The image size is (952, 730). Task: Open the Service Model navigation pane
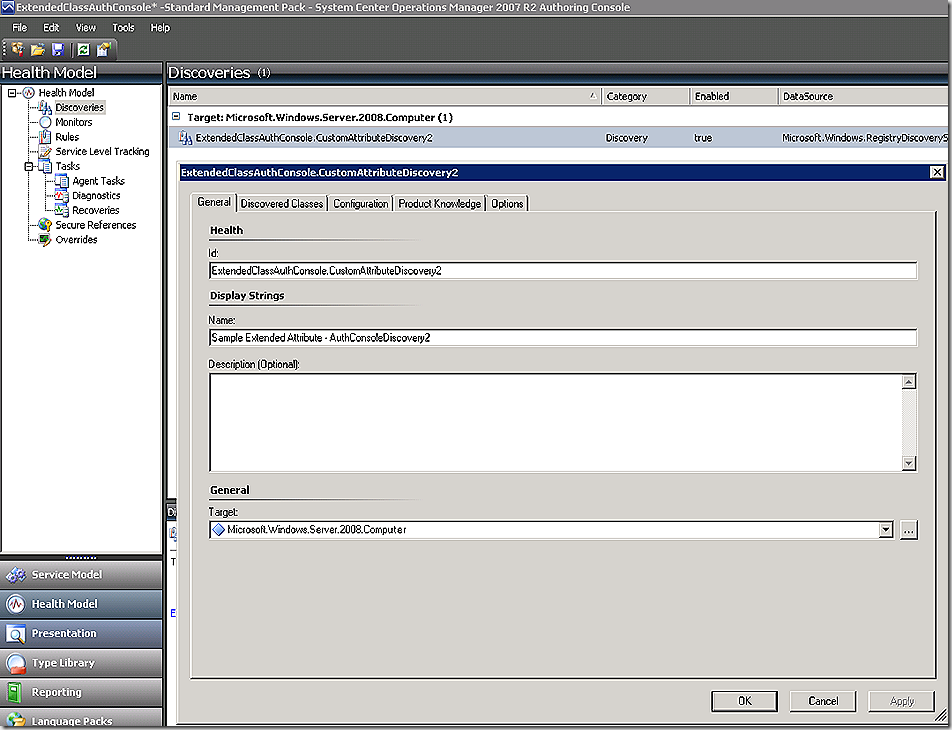(x=81, y=575)
